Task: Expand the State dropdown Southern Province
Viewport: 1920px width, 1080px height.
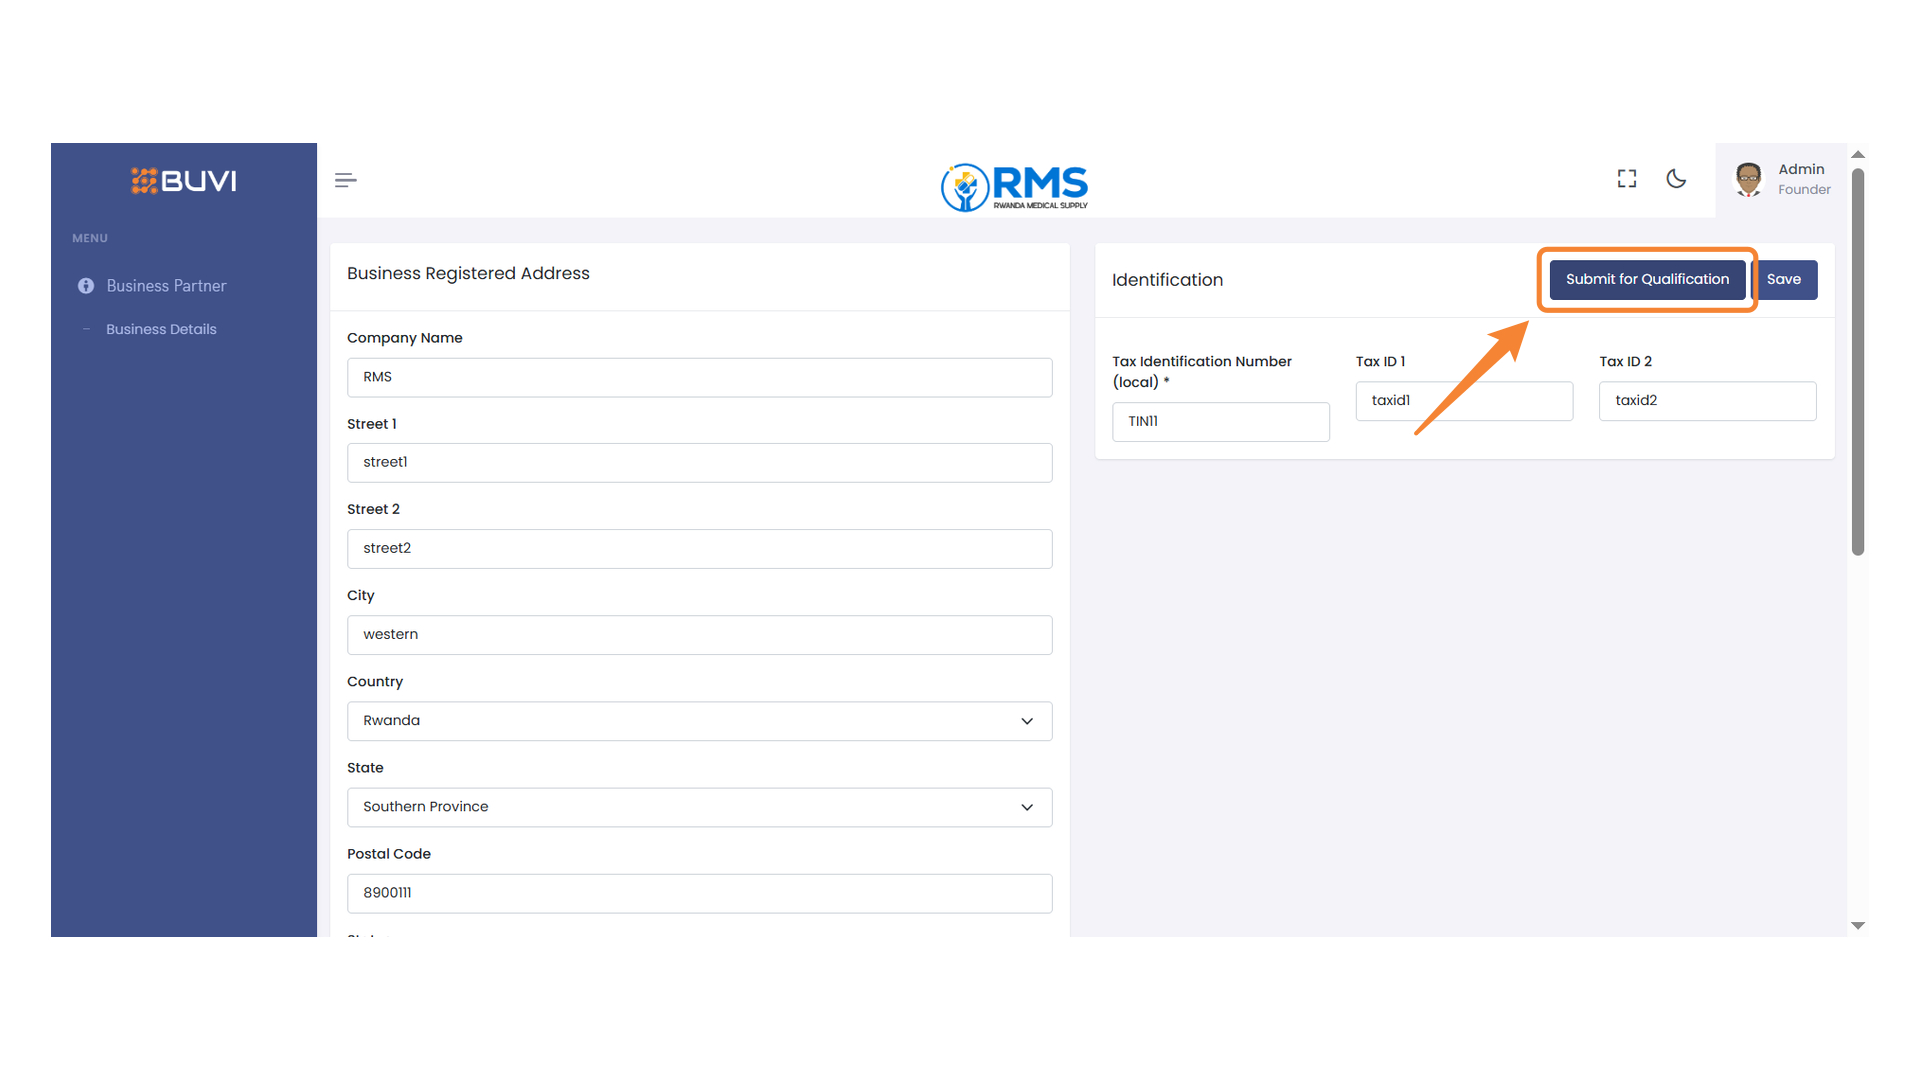Action: point(699,807)
